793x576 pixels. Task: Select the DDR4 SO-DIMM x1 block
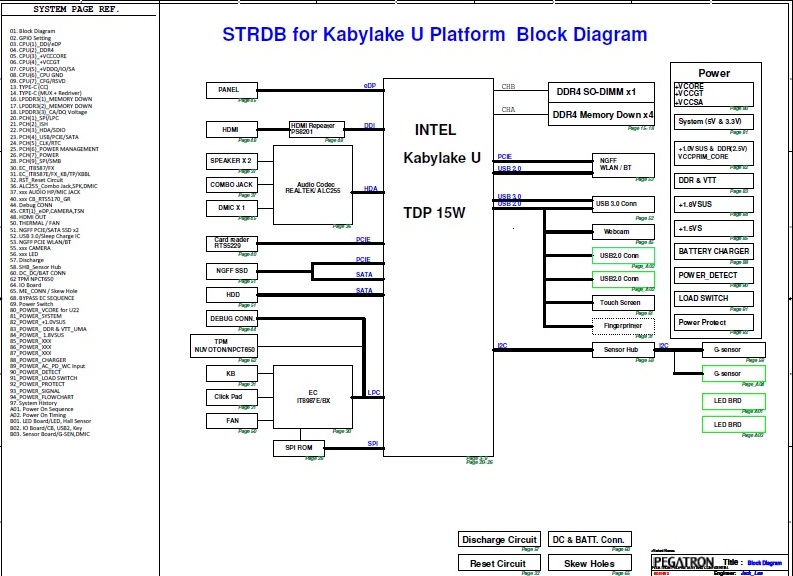click(601, 92)
